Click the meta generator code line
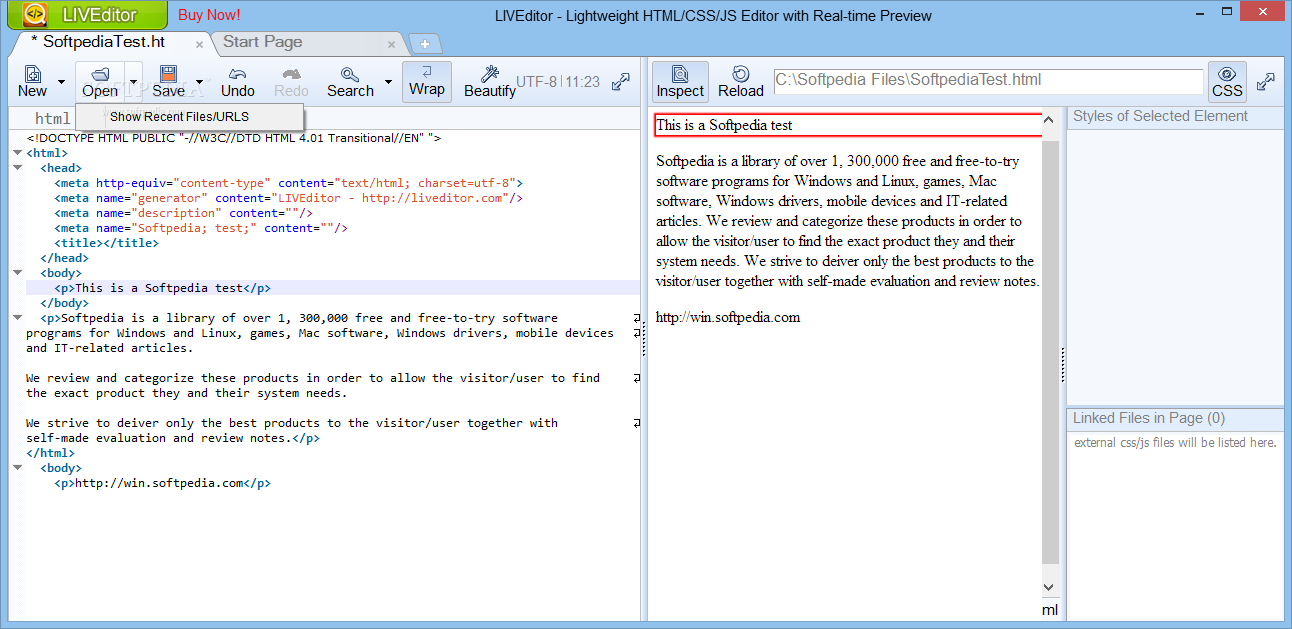Screen dimensions: 1292x629 pos(289,198)
